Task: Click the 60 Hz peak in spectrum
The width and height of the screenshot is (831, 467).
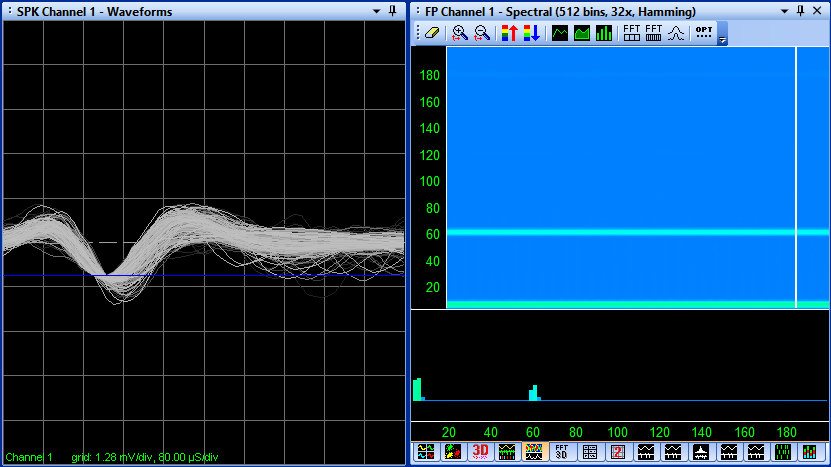Action: coord(534,393)
